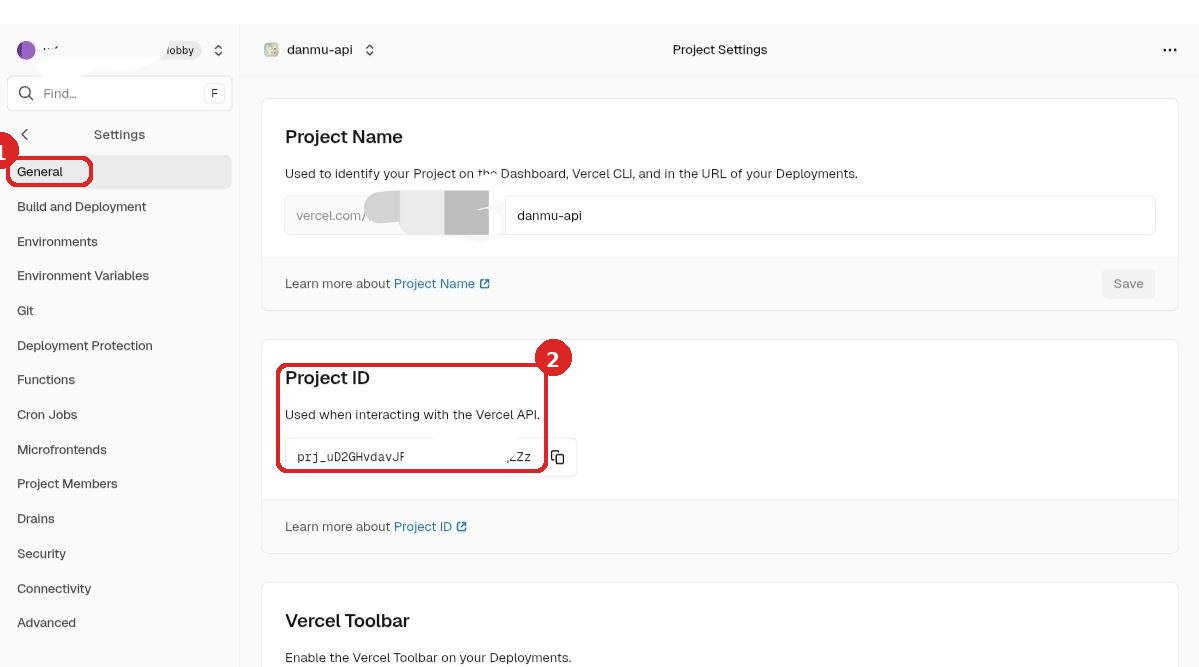This screenshot has height=667, width=1199.
Task: Open the Git settings section
Action: pos(25,310)
